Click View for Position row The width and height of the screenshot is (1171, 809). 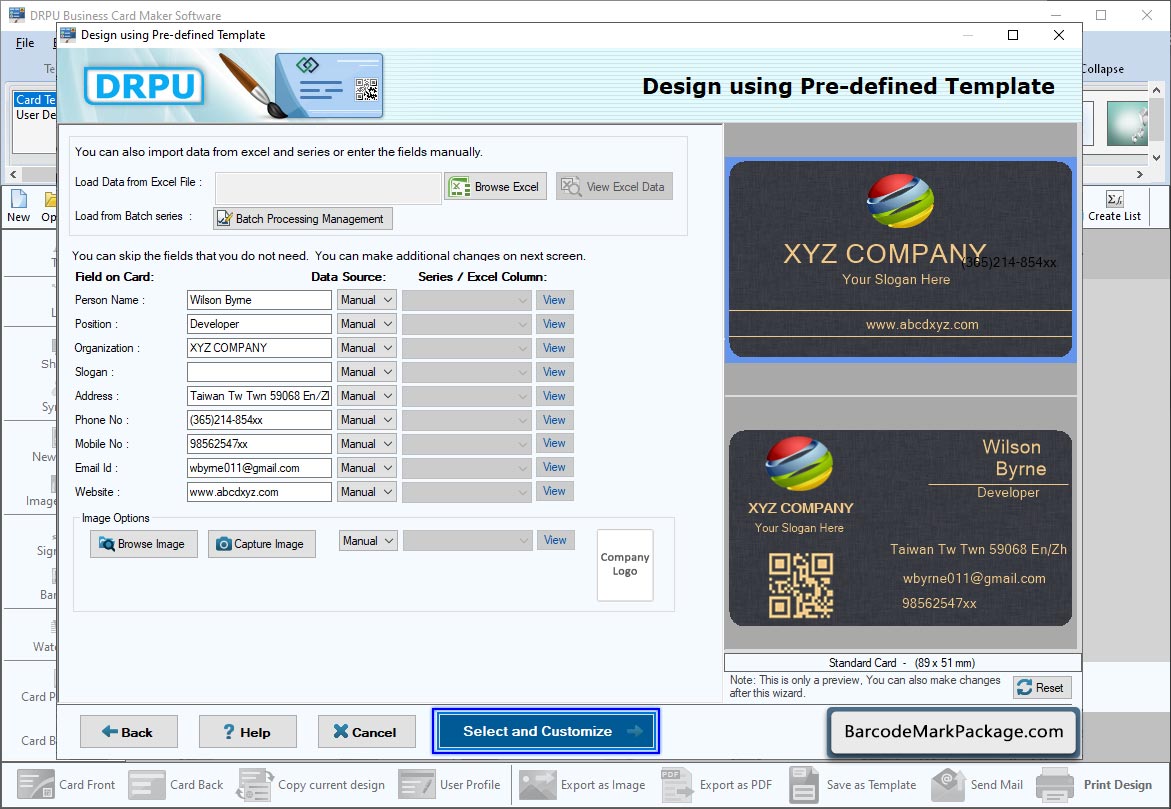(554, 324)
